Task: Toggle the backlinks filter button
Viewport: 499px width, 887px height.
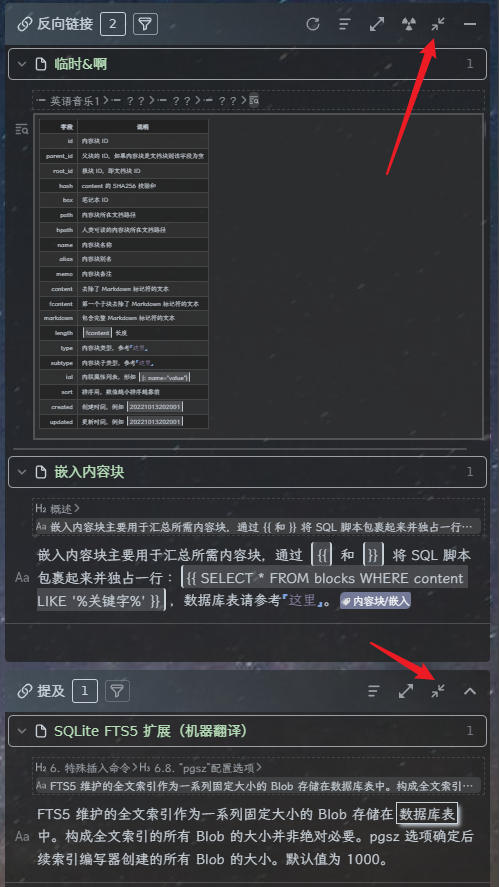Action: point(145,24)
